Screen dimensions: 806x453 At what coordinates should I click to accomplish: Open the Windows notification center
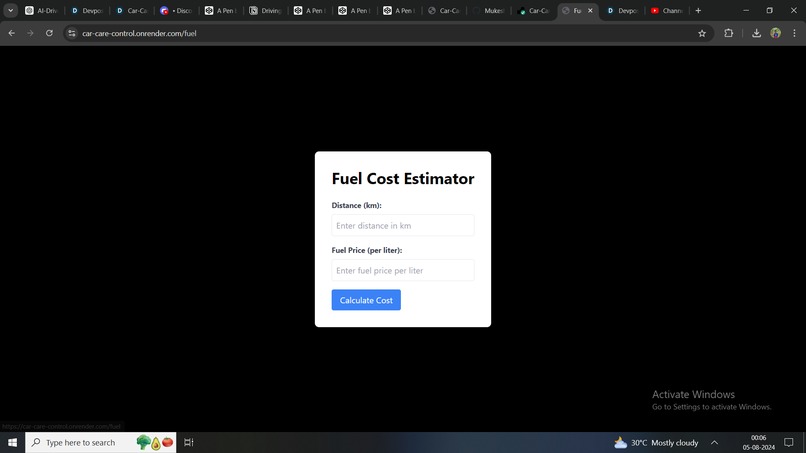(x=789, y=442)
